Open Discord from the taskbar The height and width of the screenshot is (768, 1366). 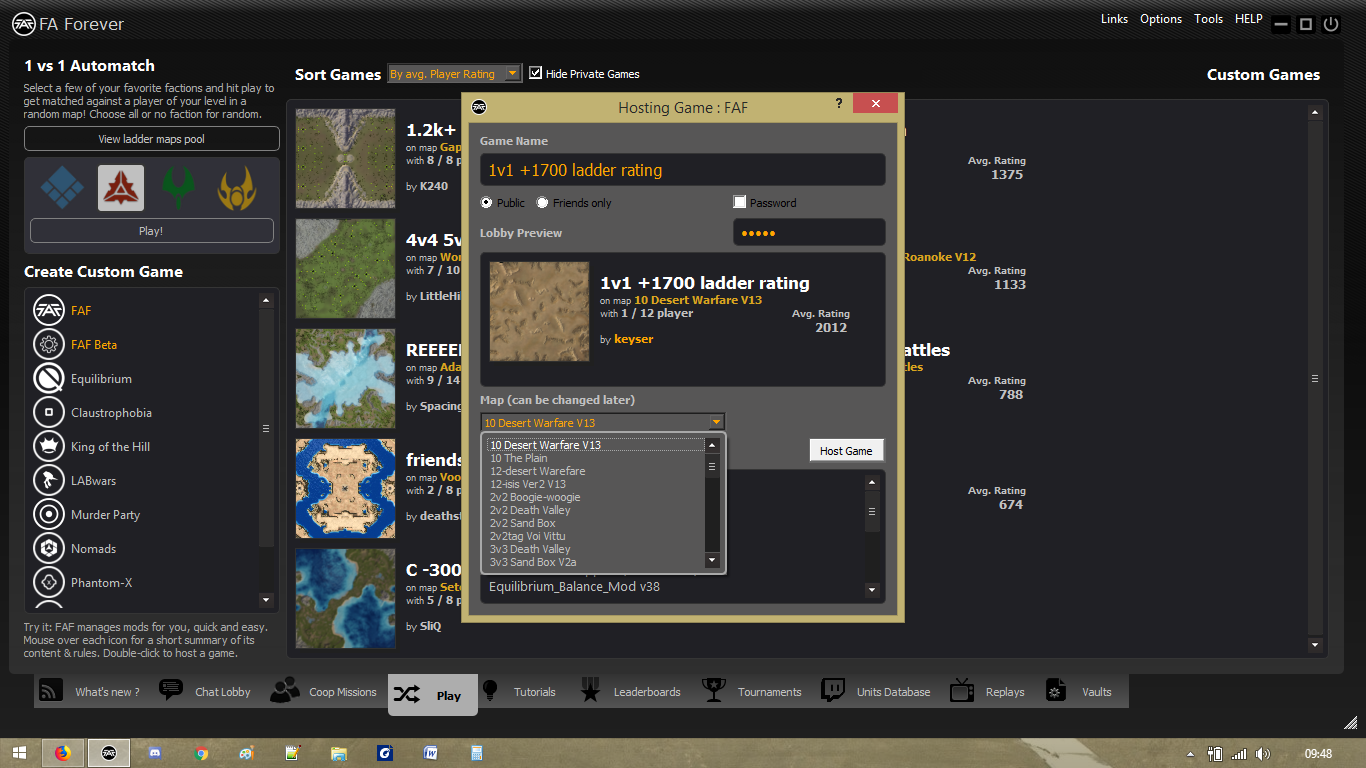click(x=155, y=753)
